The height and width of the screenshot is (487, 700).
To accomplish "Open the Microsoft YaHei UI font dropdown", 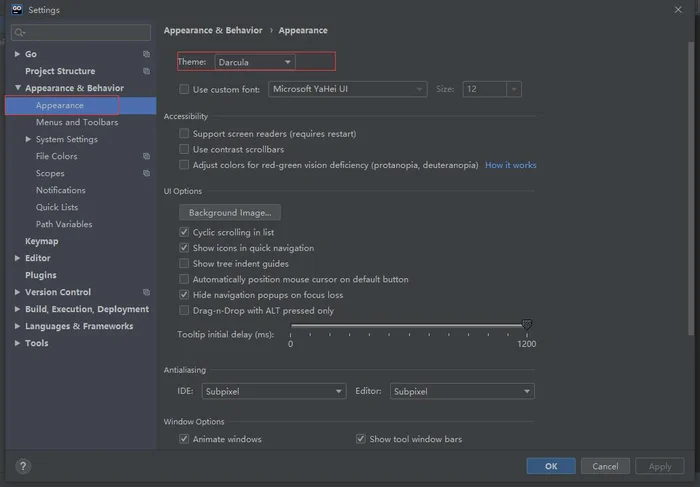I will [x=347, y=89].
